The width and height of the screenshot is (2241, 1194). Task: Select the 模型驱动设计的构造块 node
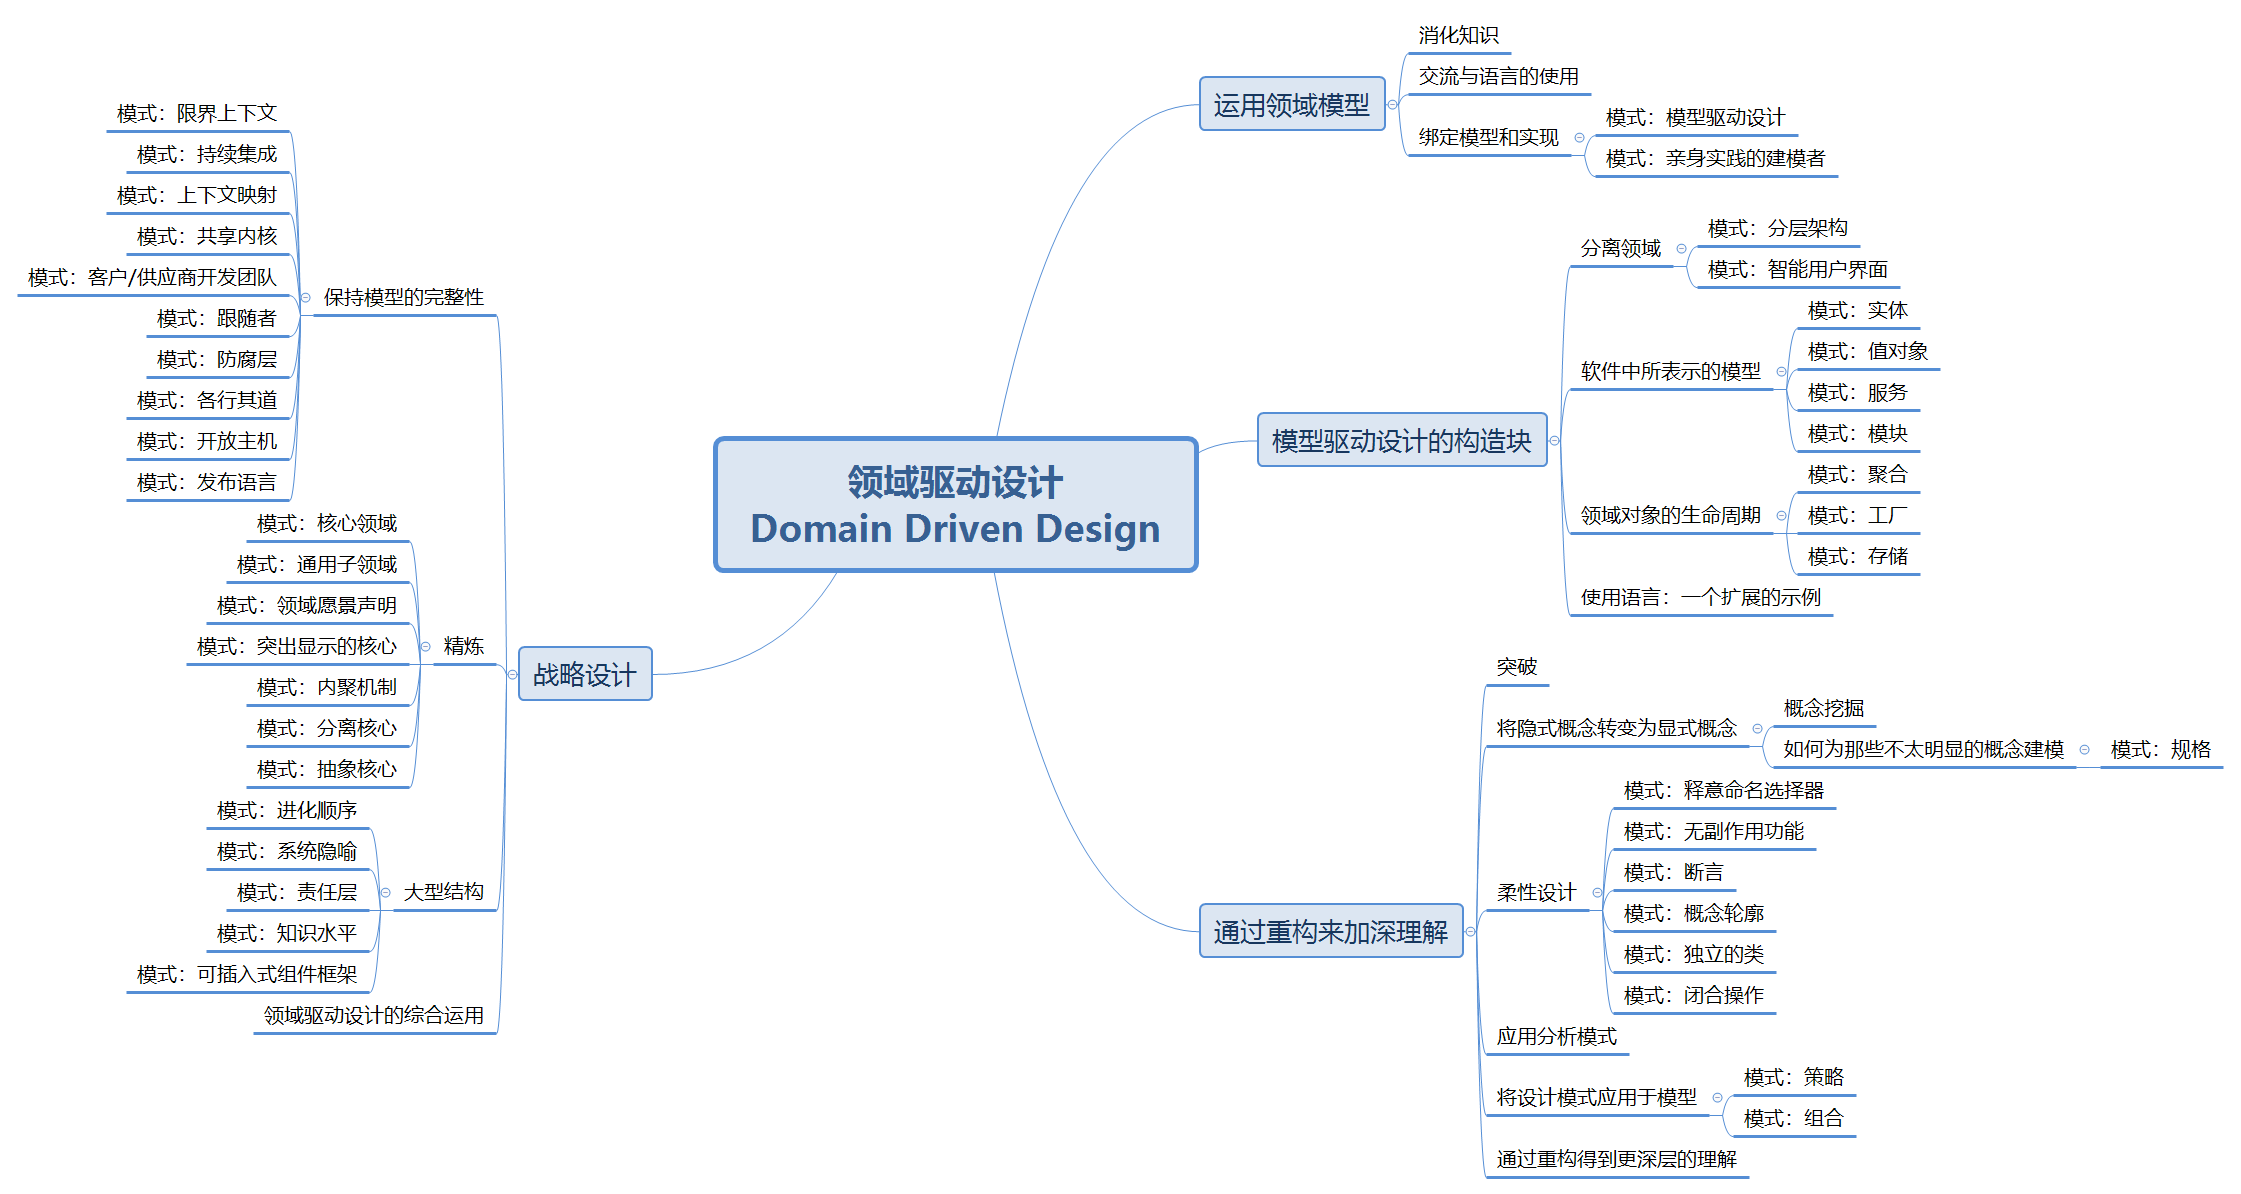(x=1402, y=439)
